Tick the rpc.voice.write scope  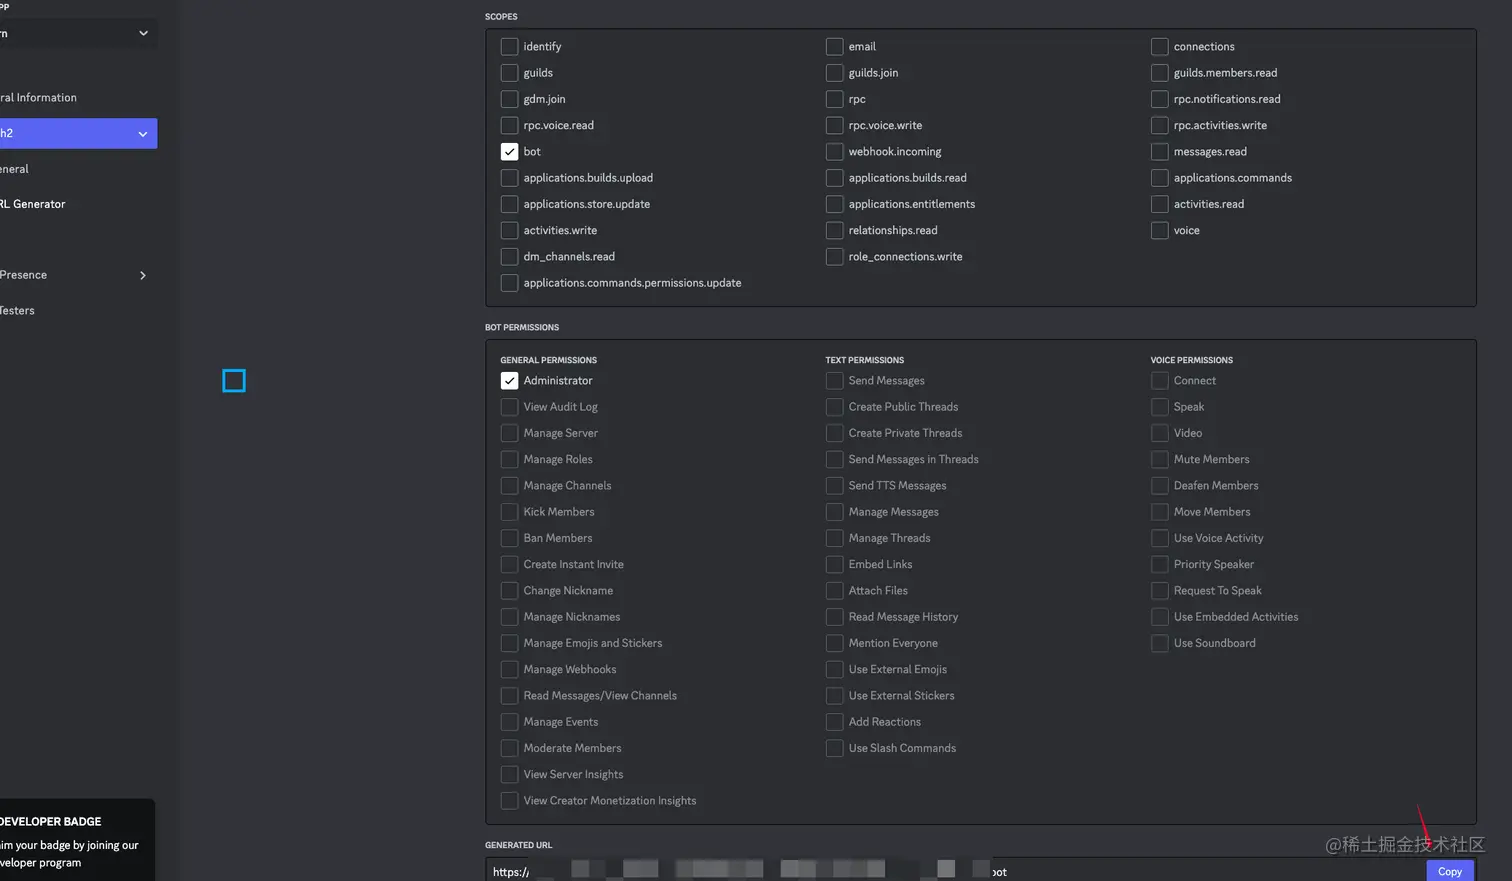(x=835, y=126)
